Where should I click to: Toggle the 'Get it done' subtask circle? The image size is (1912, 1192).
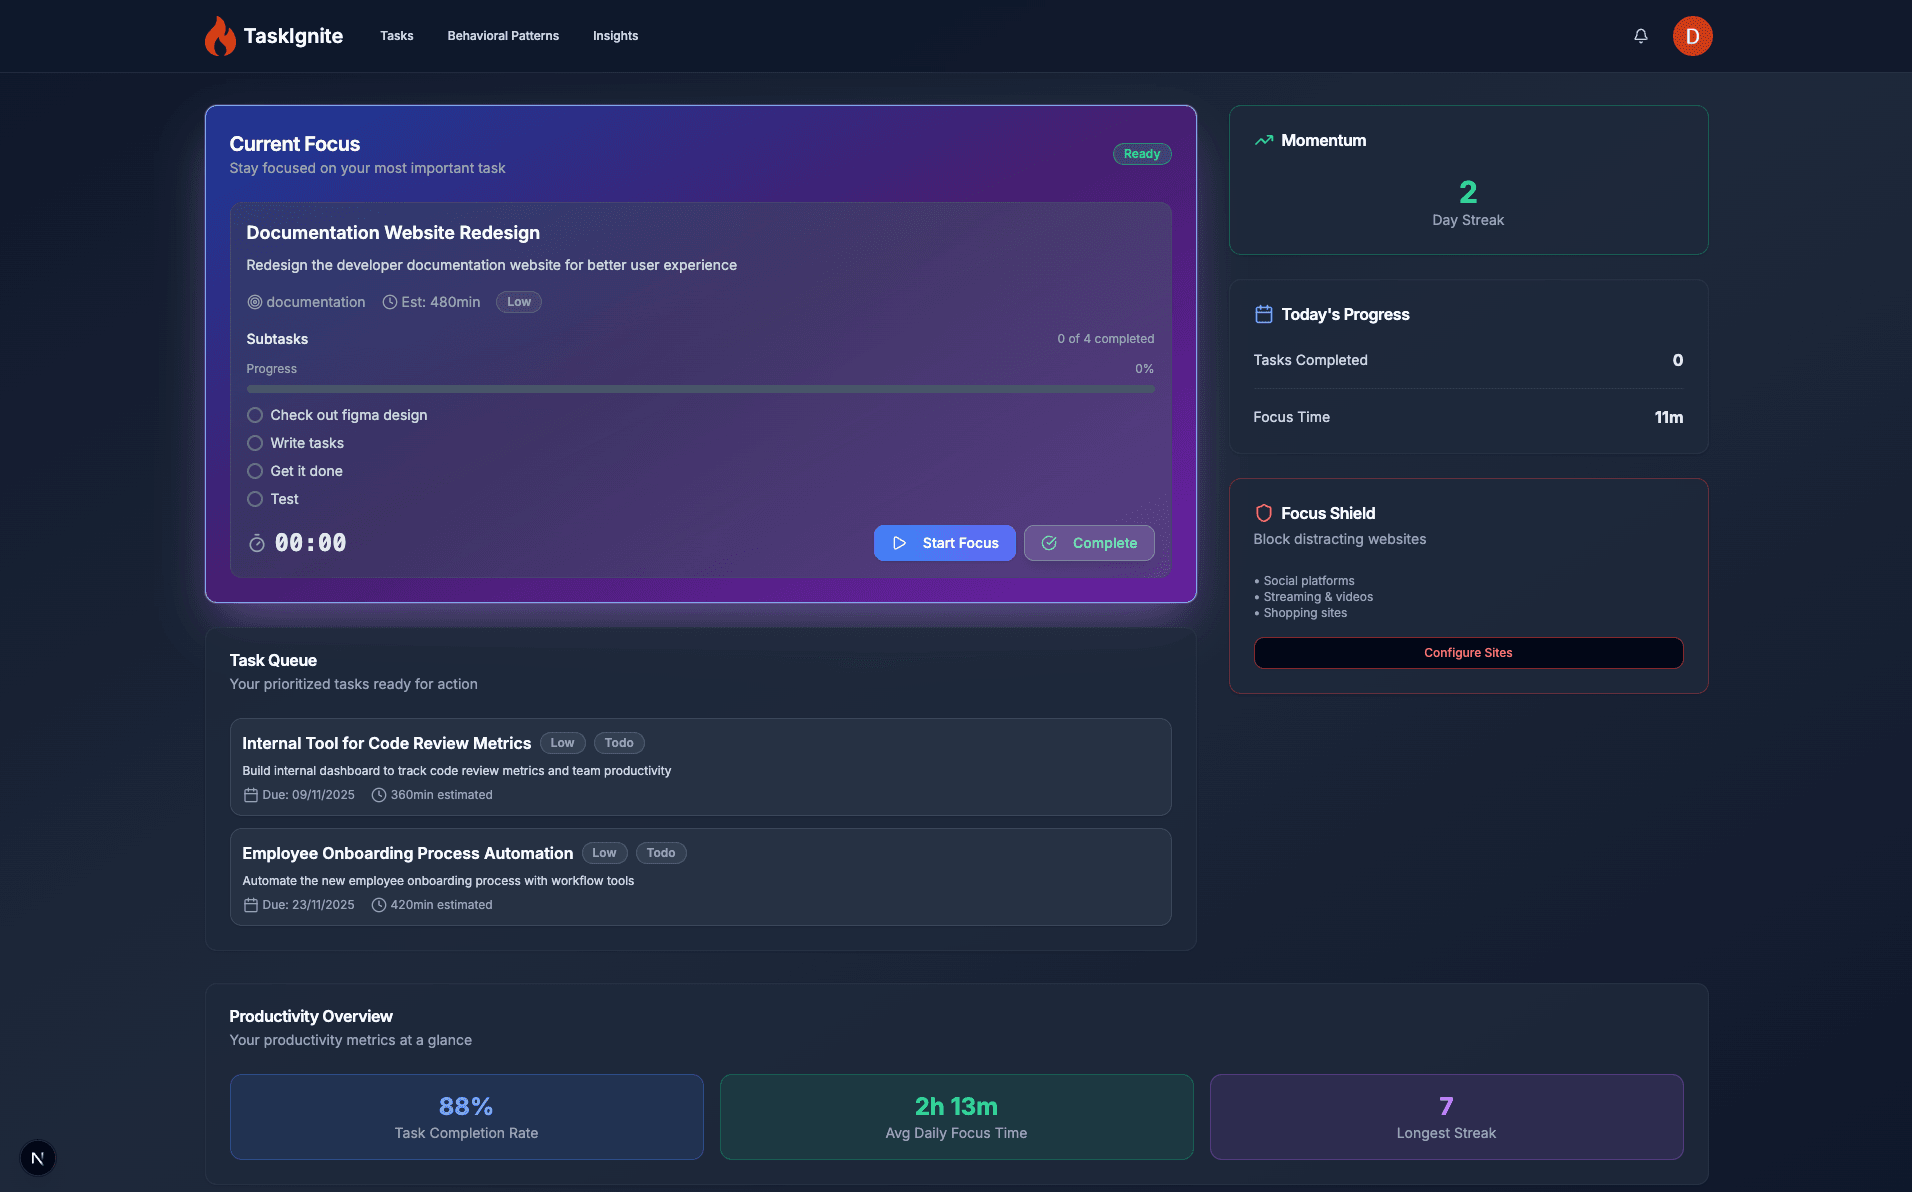(255, 471)
